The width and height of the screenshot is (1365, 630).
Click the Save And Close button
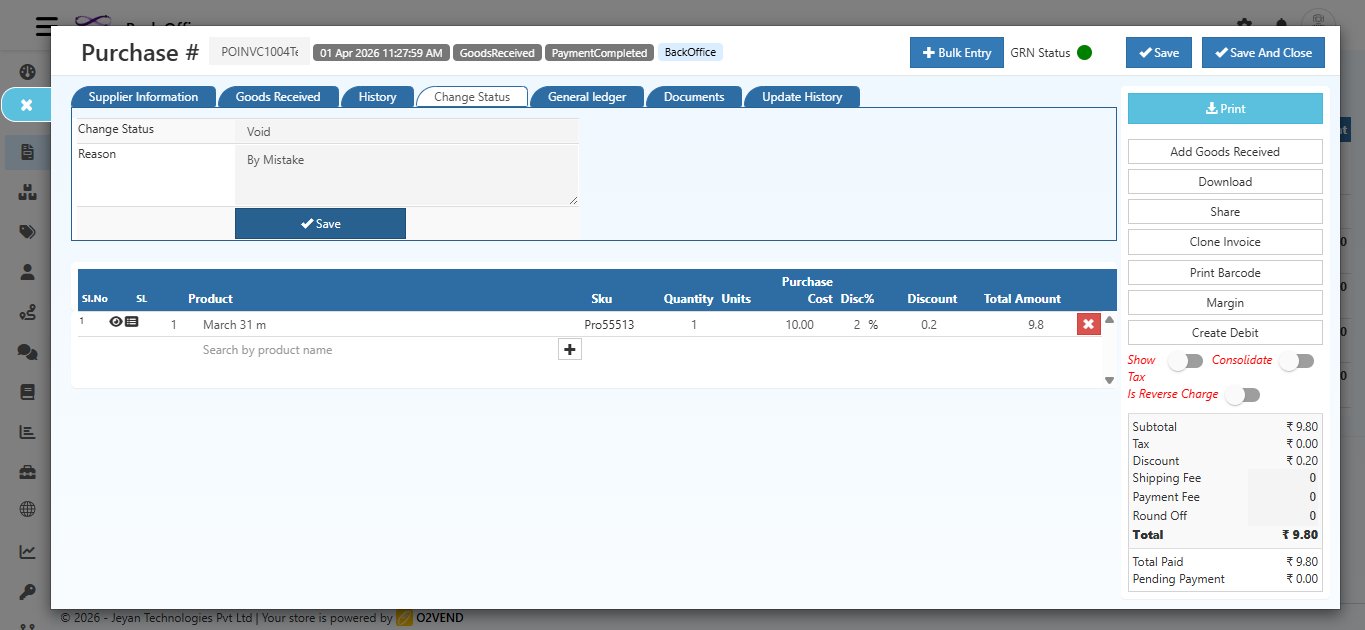pyautogui.click(x=1262, y=53)
